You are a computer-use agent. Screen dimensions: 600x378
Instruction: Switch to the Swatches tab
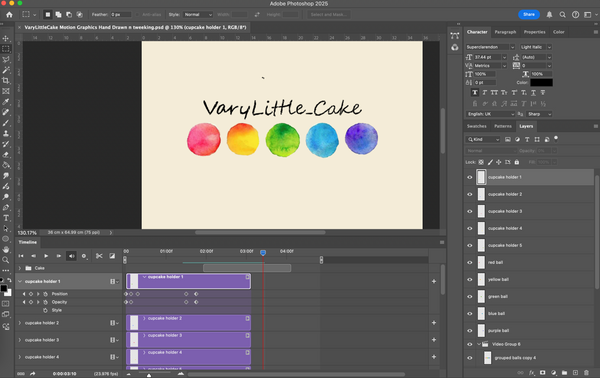tap(476, 126)
